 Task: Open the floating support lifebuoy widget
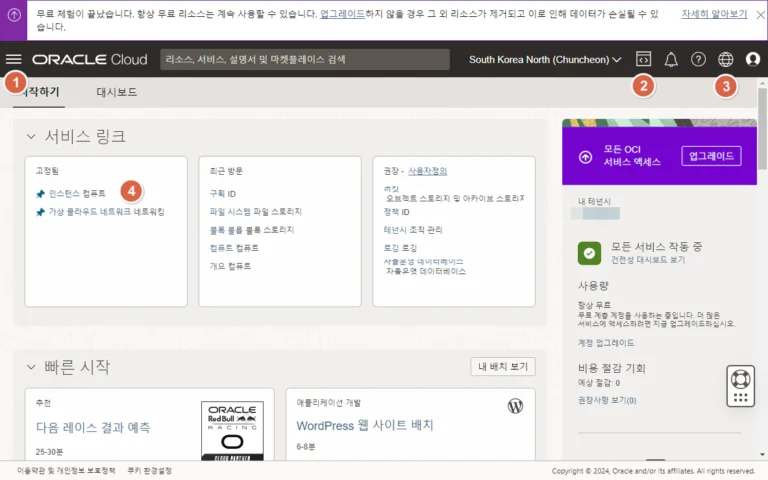point(740,386)
